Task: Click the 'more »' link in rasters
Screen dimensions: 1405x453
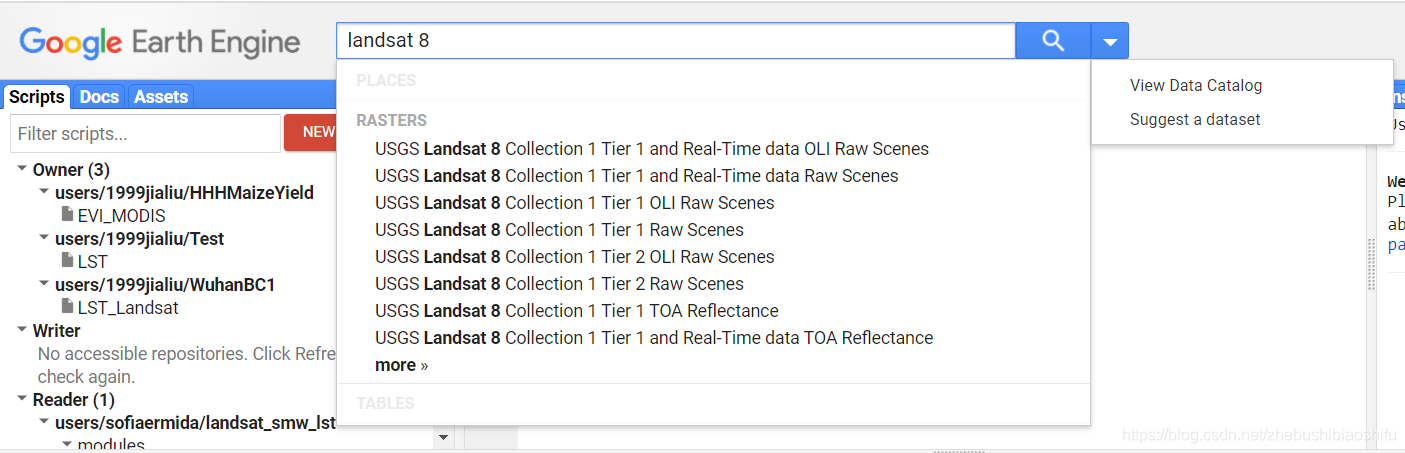Action: [401, 365]
